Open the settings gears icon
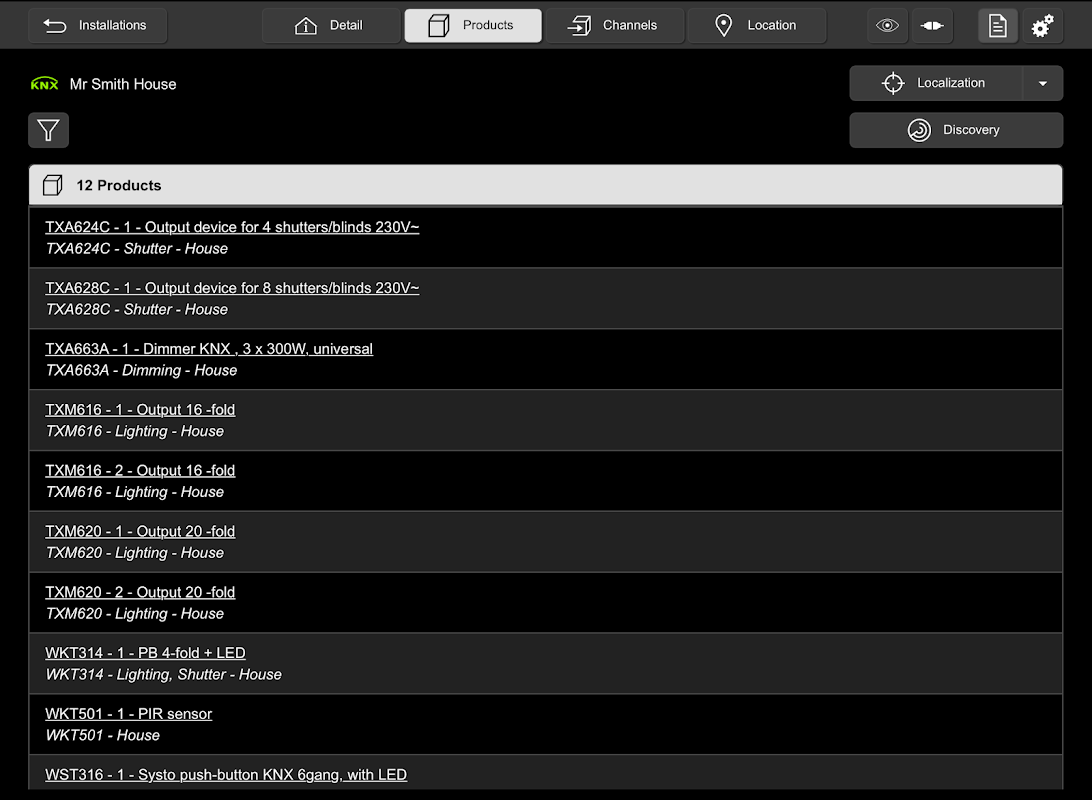 pos(1043,26)
